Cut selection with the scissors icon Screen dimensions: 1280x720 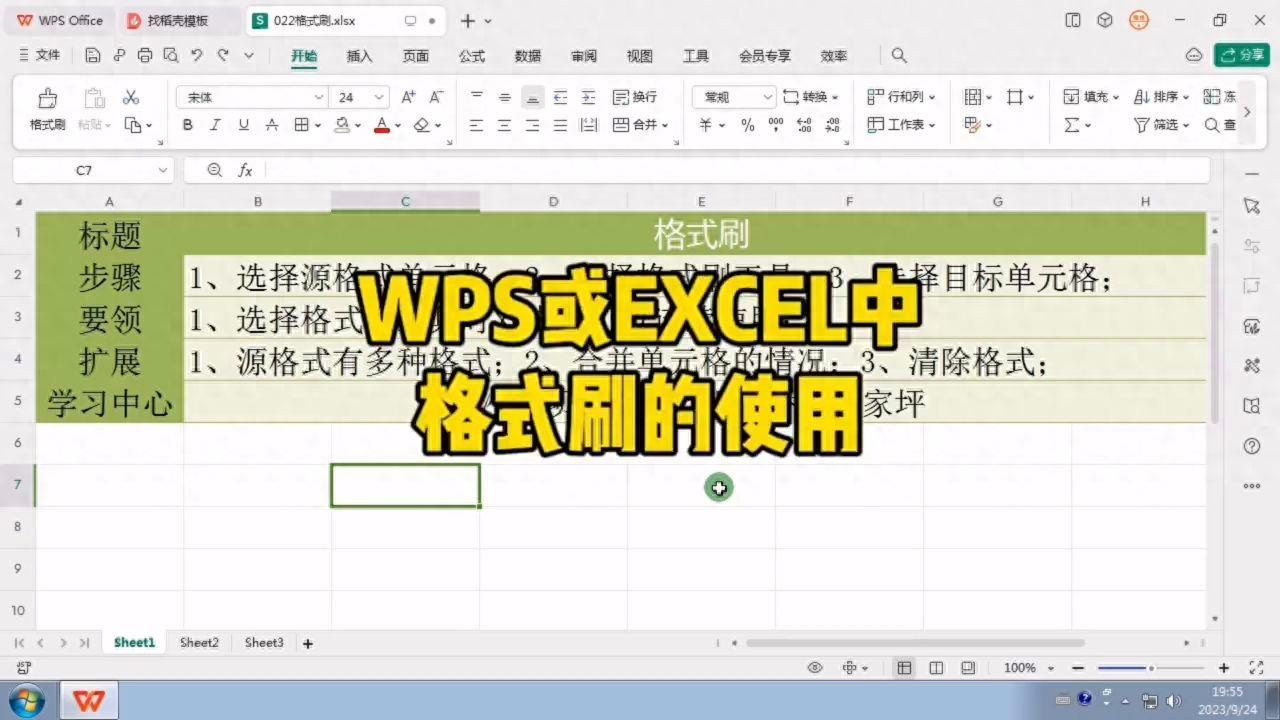click(131, 97)
